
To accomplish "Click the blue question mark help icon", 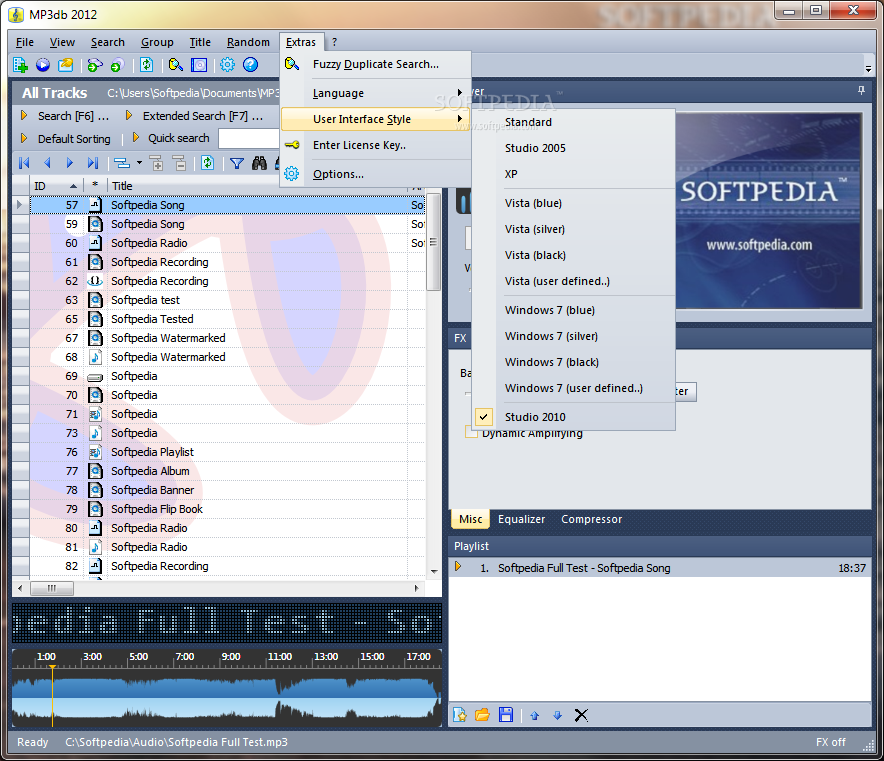I will (x=250, y=65).
